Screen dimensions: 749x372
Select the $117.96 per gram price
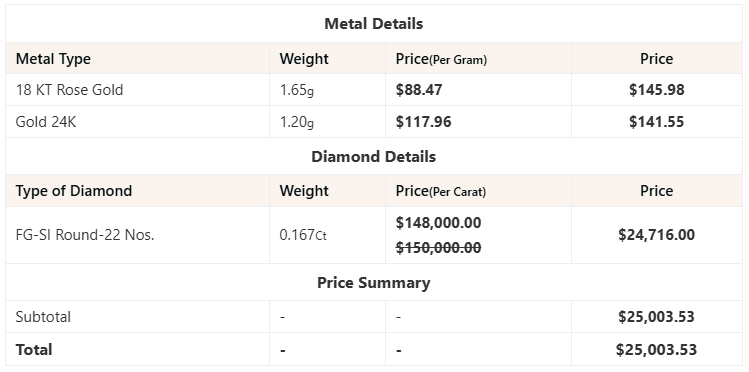423,122
